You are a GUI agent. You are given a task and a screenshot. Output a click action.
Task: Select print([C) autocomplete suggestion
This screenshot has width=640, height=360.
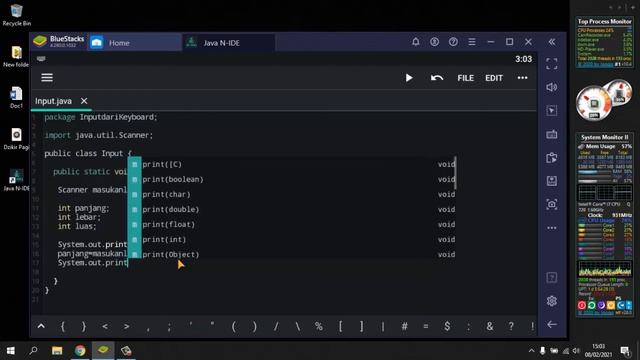tap(292, 164)
